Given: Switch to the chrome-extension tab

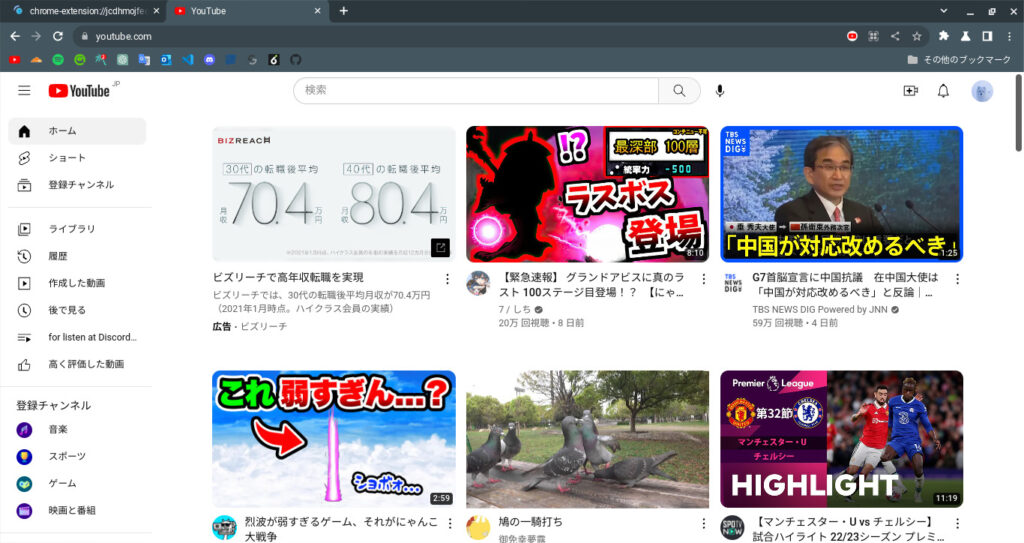Looking at the screenshot, I should (85, 11).
